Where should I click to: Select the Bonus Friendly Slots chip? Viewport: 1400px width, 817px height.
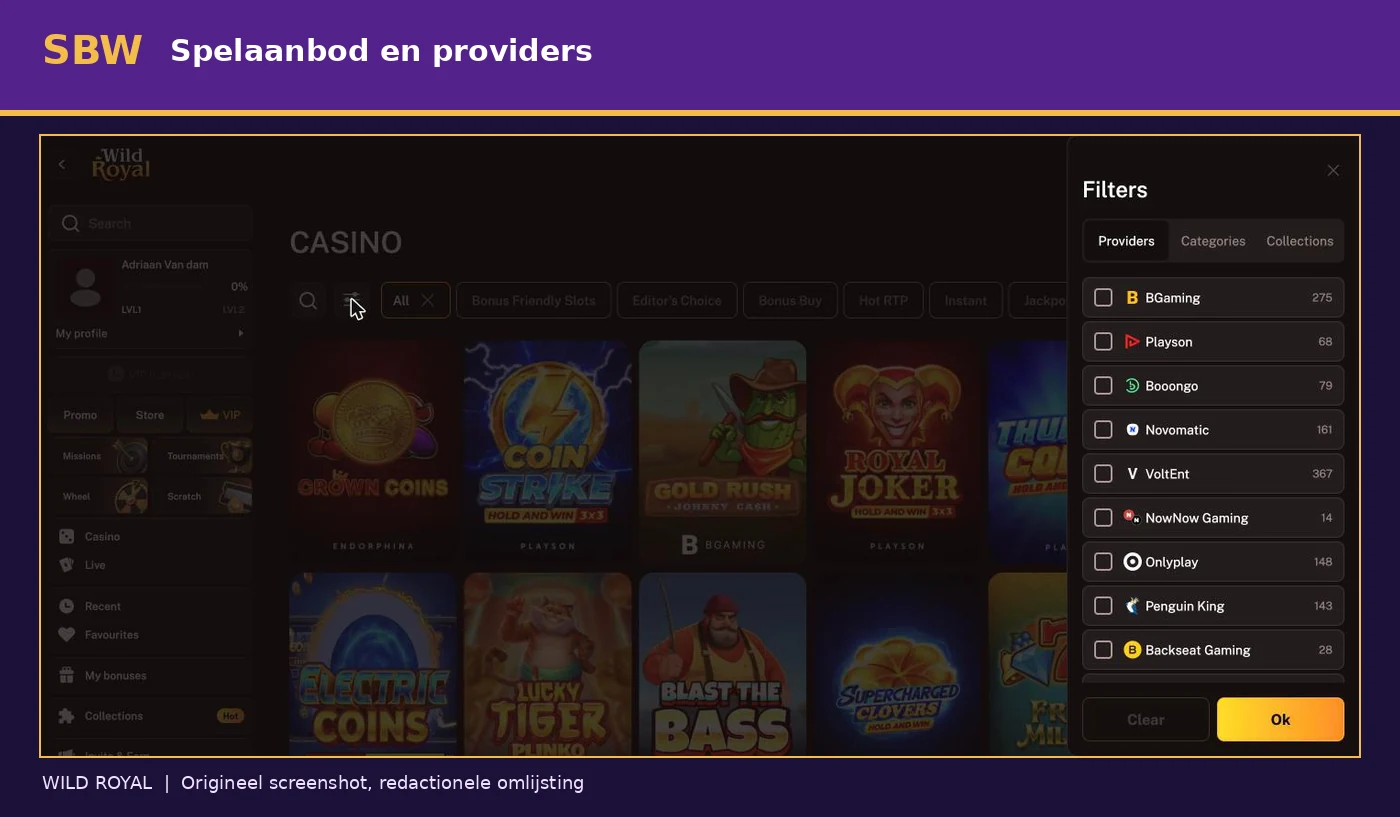click(533, 300)
